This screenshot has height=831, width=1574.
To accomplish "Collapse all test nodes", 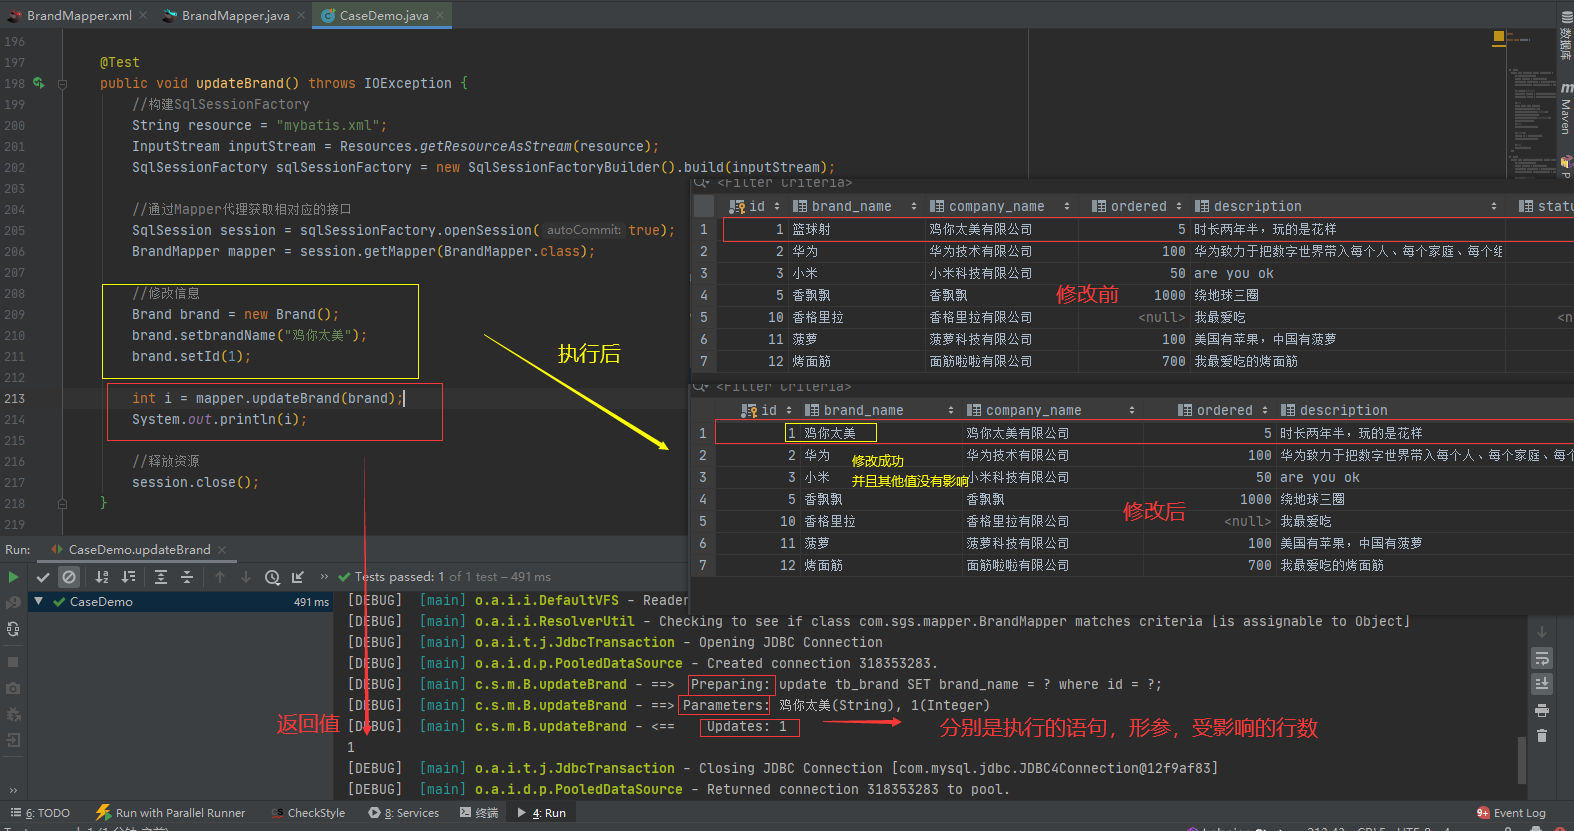I will [187, 577].
